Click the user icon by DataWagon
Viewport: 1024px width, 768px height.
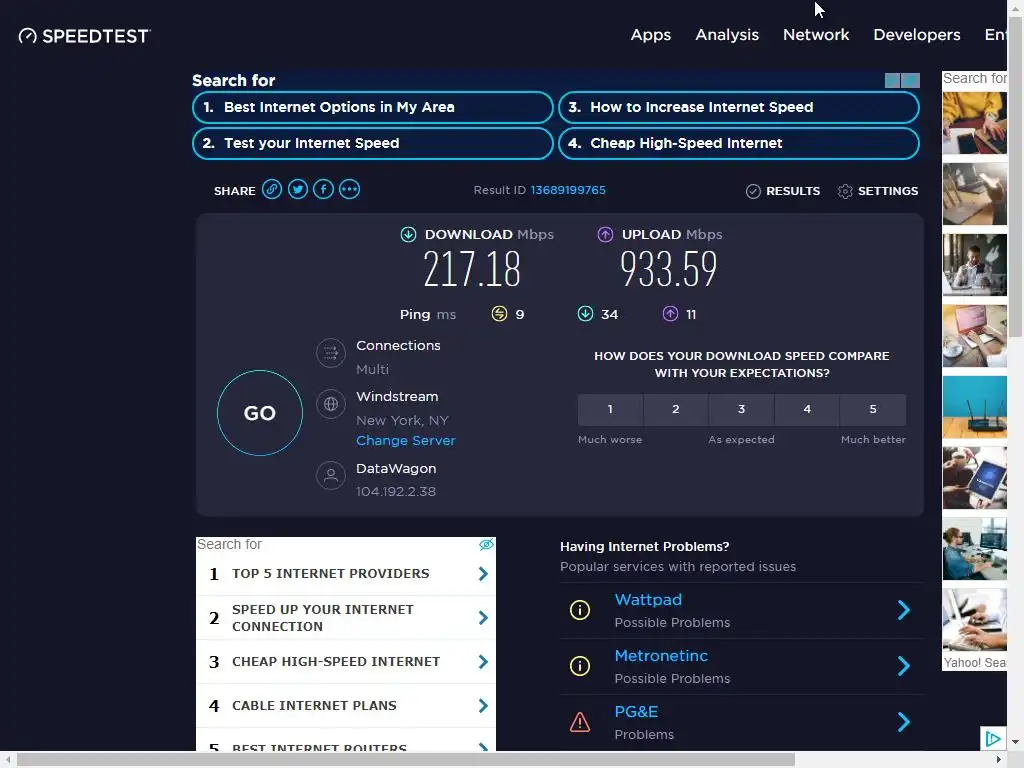point(331,476)
